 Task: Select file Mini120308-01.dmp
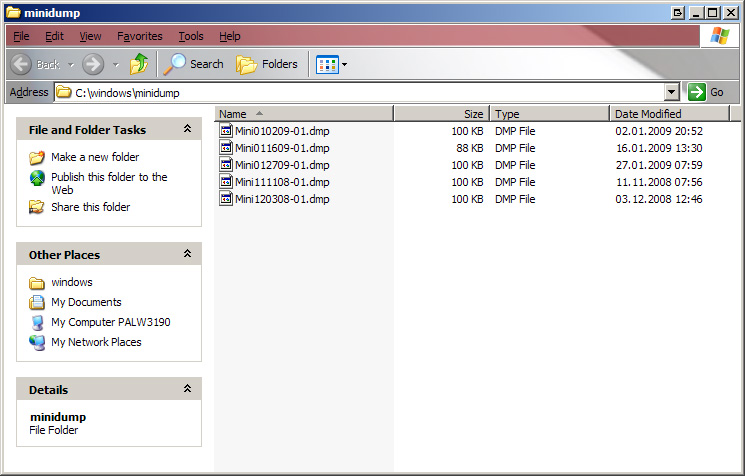pos(282,200)
